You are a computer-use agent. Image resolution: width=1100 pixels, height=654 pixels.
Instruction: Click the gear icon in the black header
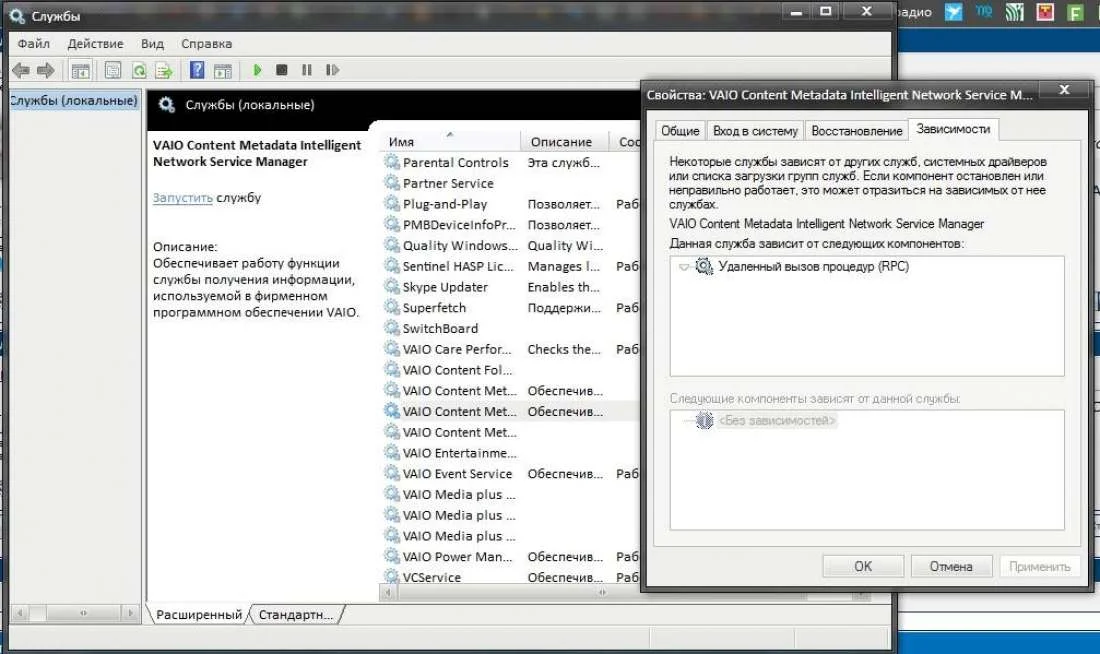[166, 105]
